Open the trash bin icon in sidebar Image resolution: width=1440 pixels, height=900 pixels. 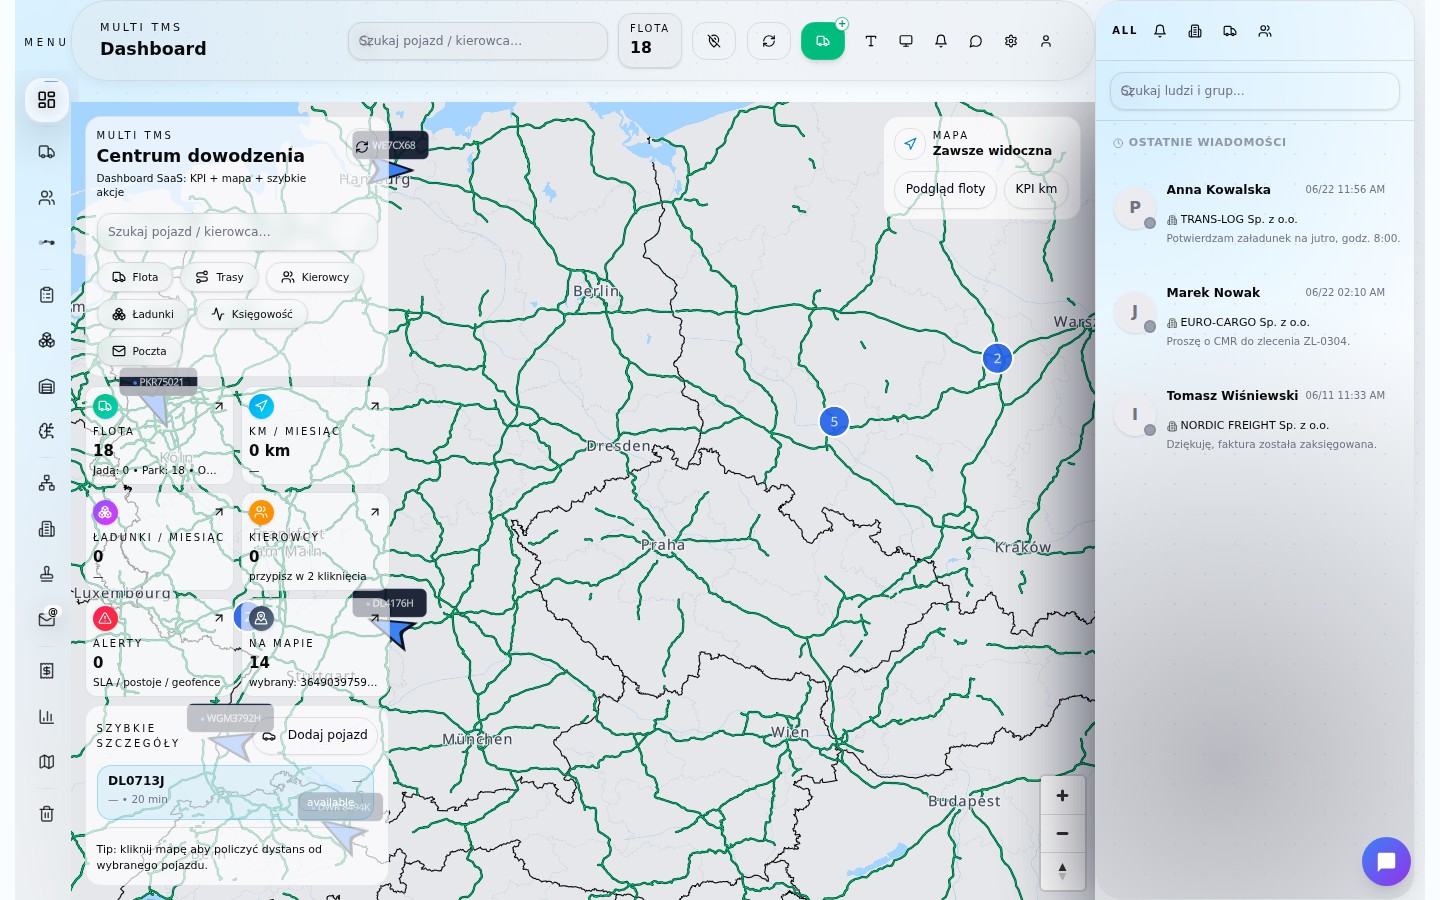point(46,814)
